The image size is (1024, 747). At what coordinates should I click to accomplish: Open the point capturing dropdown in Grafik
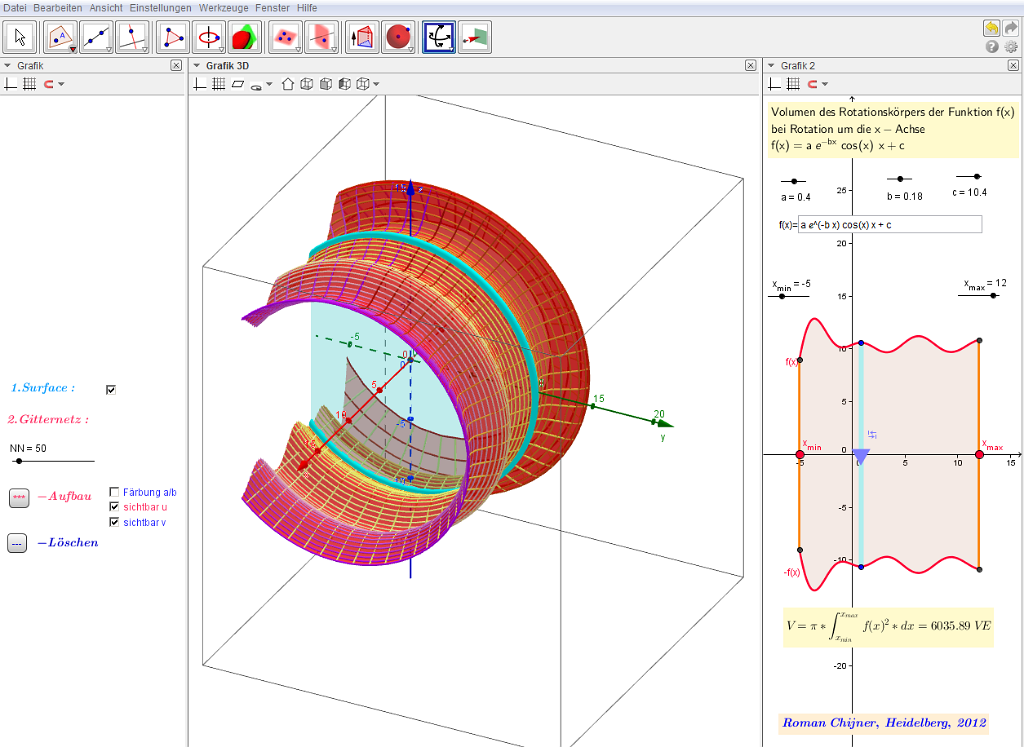[61, 84]
